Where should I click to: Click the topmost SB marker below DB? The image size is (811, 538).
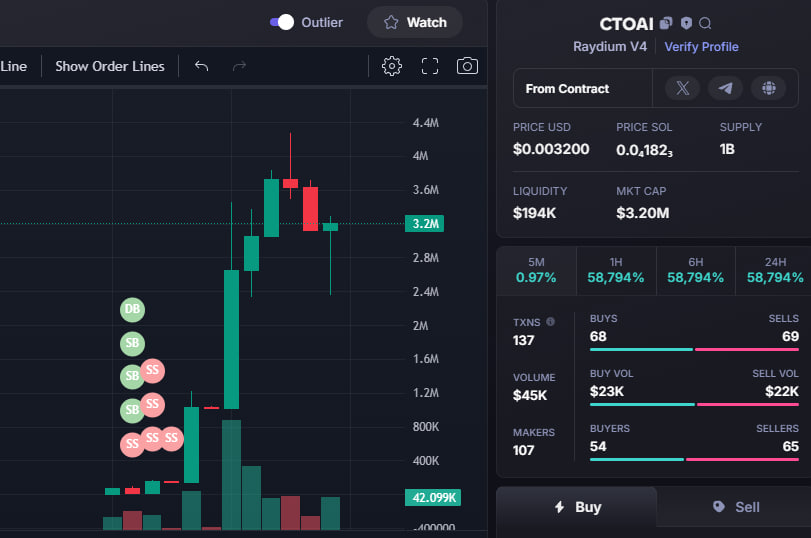tap(132, 343)
